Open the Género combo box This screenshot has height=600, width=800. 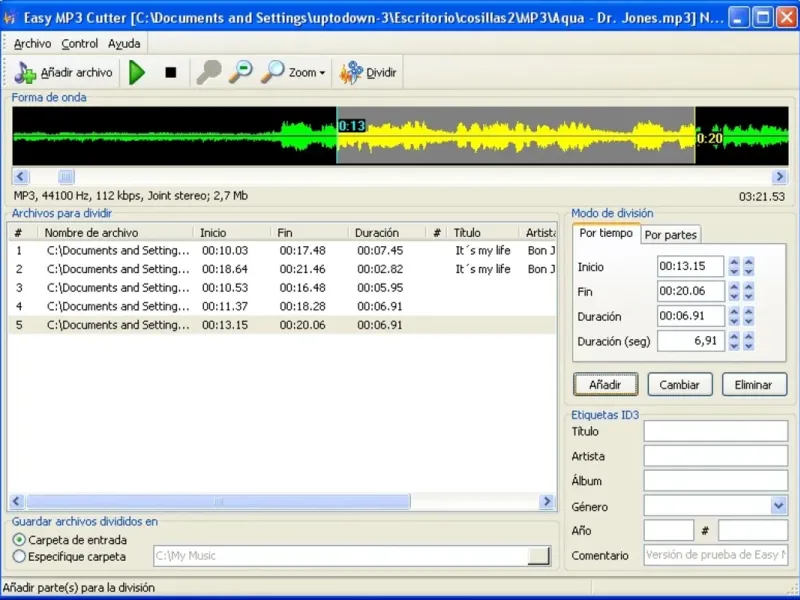coord(779,506)
